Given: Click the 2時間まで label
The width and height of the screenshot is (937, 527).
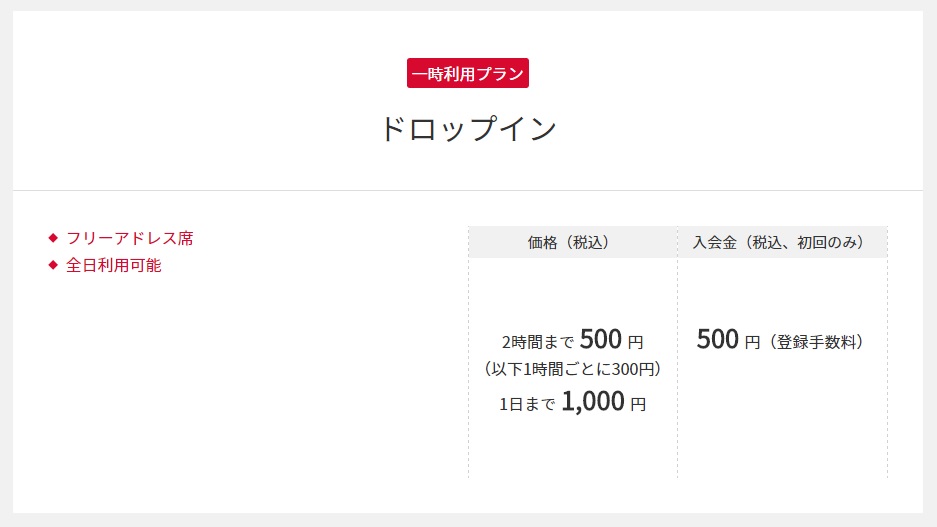Looking at the screenshot, I should click(538, 342).
